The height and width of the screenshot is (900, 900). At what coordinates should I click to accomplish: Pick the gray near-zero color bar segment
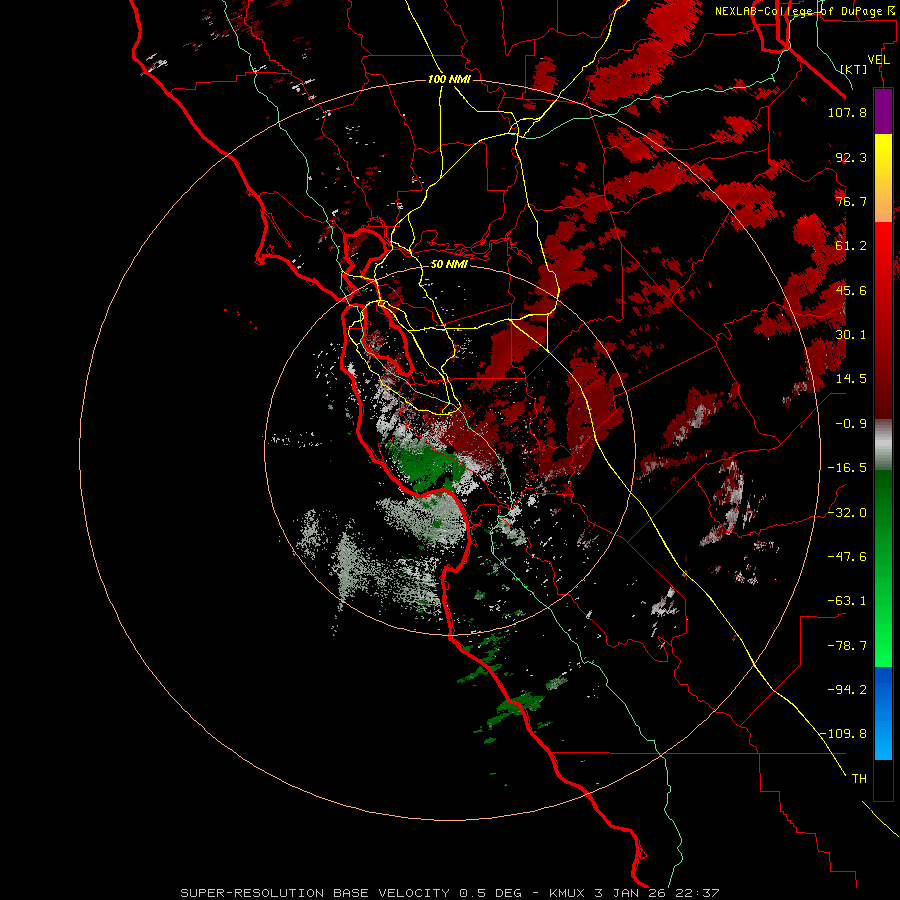click(883, 445)
